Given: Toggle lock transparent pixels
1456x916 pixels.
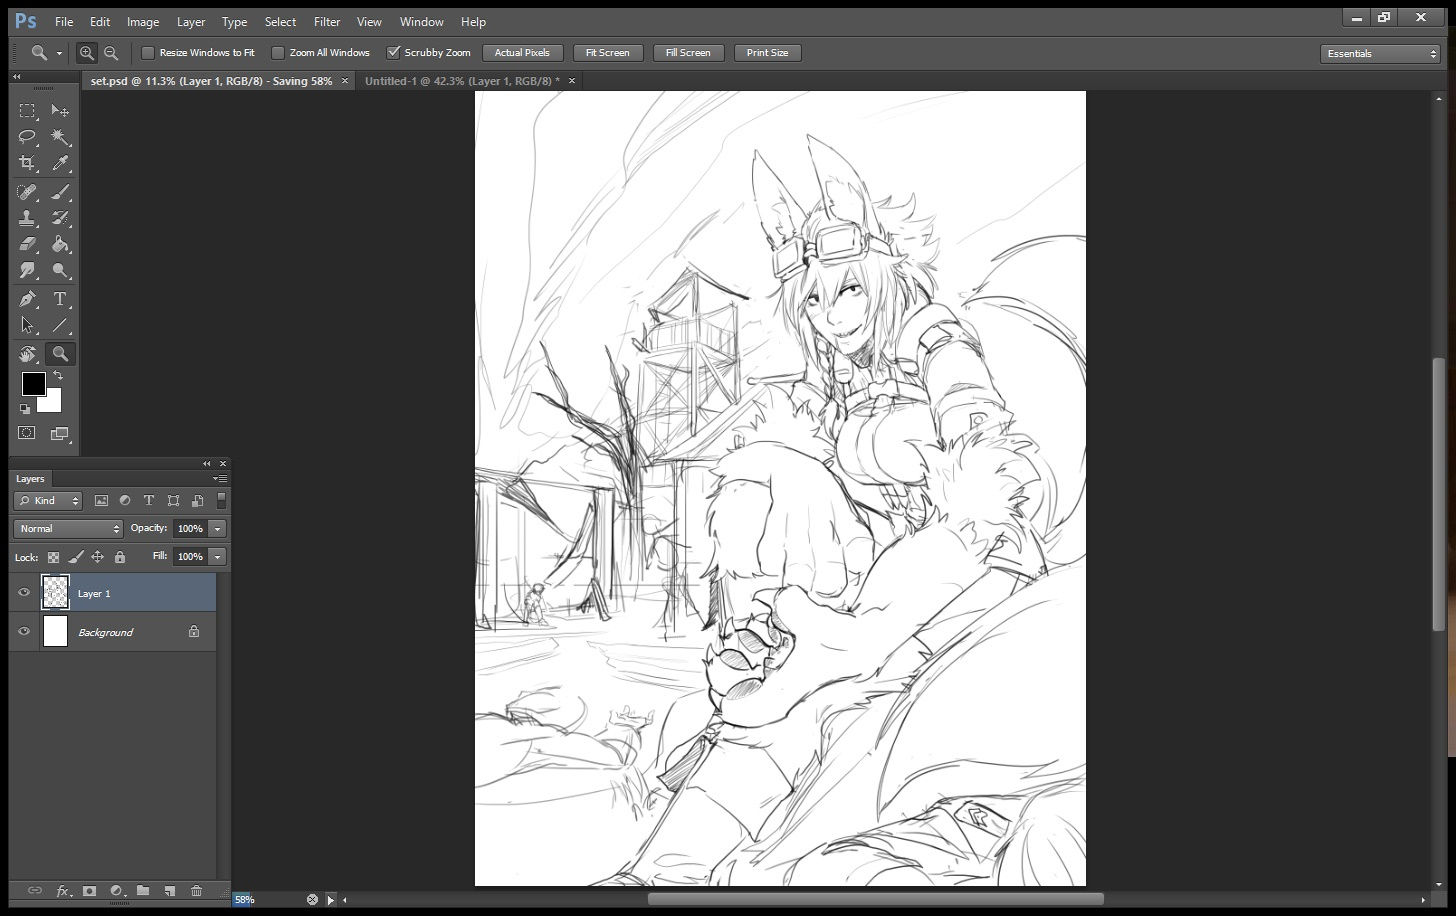Looking at the screenshot, I should click(x=53, y=557).
